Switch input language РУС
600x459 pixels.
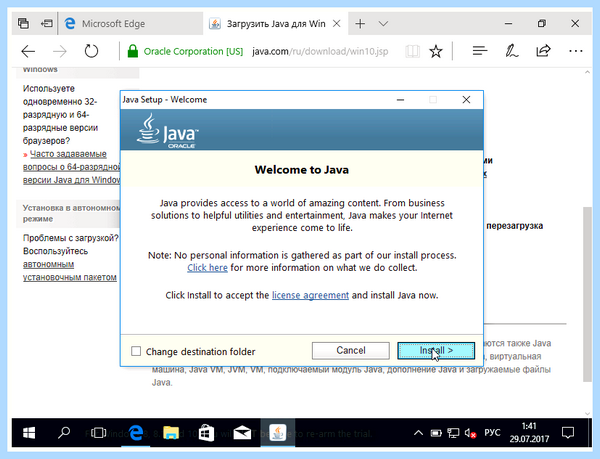point(492,433)
